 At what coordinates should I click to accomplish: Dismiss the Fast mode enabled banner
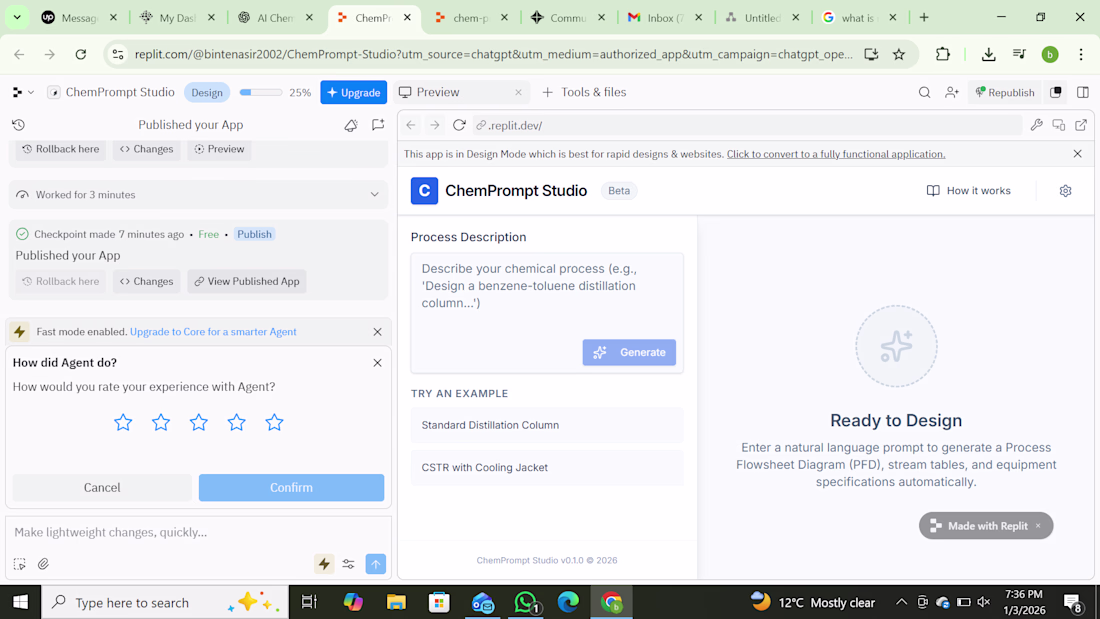tap(377, 332)
